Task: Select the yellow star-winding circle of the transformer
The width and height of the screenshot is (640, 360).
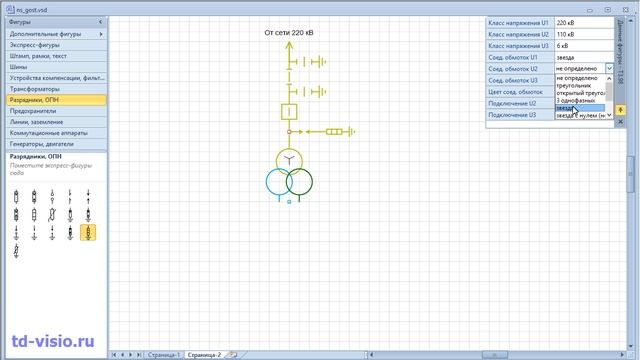Action: [289, 162]
